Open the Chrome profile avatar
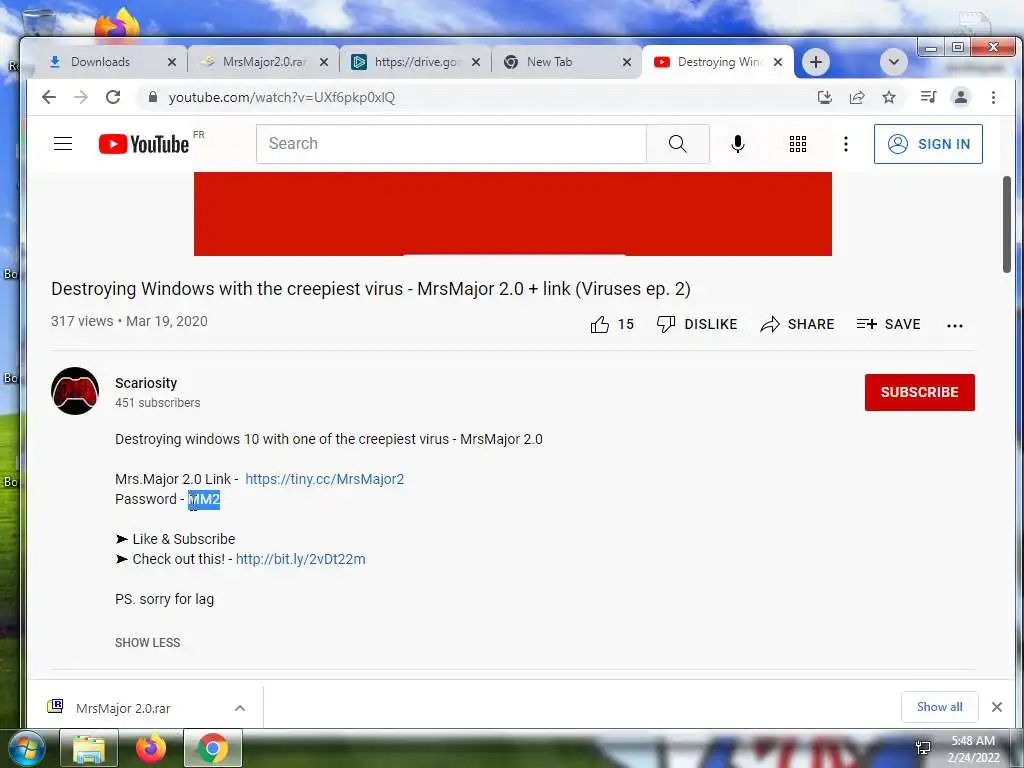 click(961, 97)
